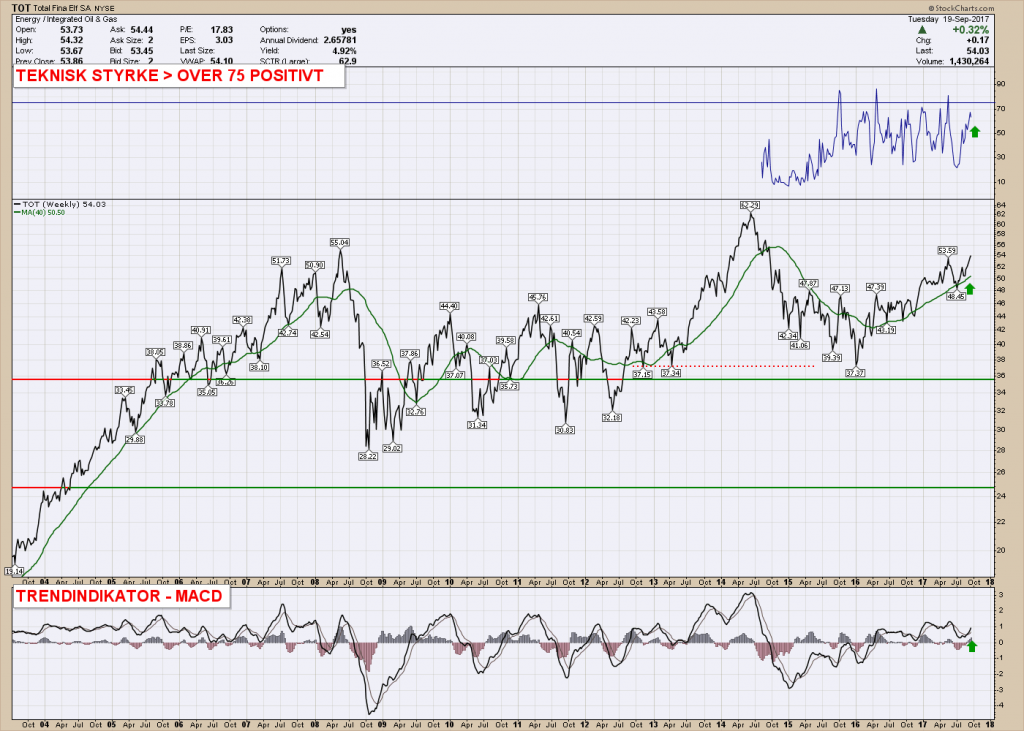Click the 30.83 low price label
This screenshot has height=731, width=1024.
point(565,430)
